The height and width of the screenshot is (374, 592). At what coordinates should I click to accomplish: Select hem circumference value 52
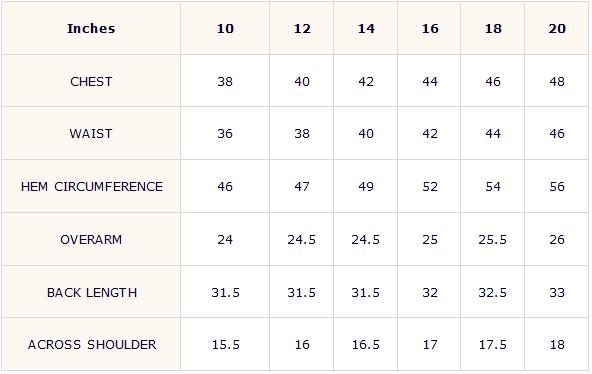pos(430,186)
